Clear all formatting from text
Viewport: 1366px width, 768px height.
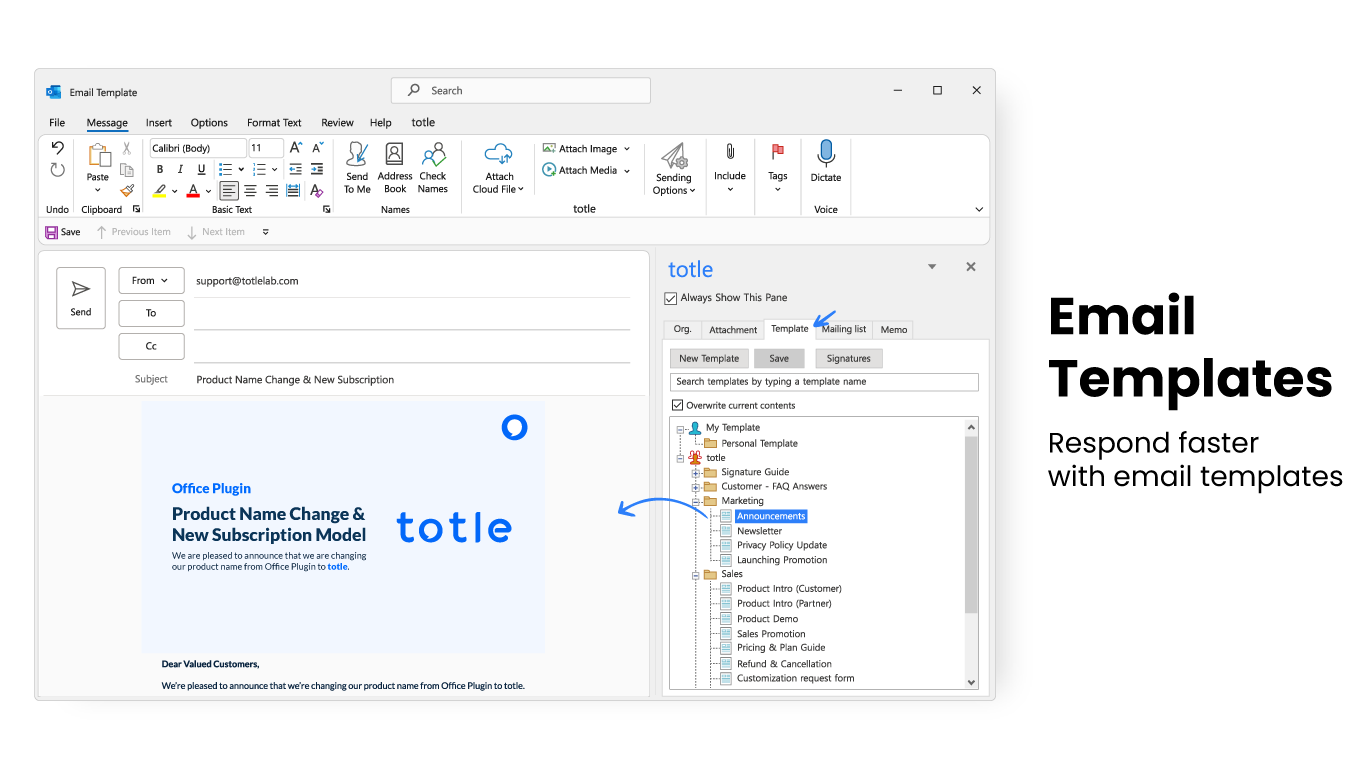(317, 190)
